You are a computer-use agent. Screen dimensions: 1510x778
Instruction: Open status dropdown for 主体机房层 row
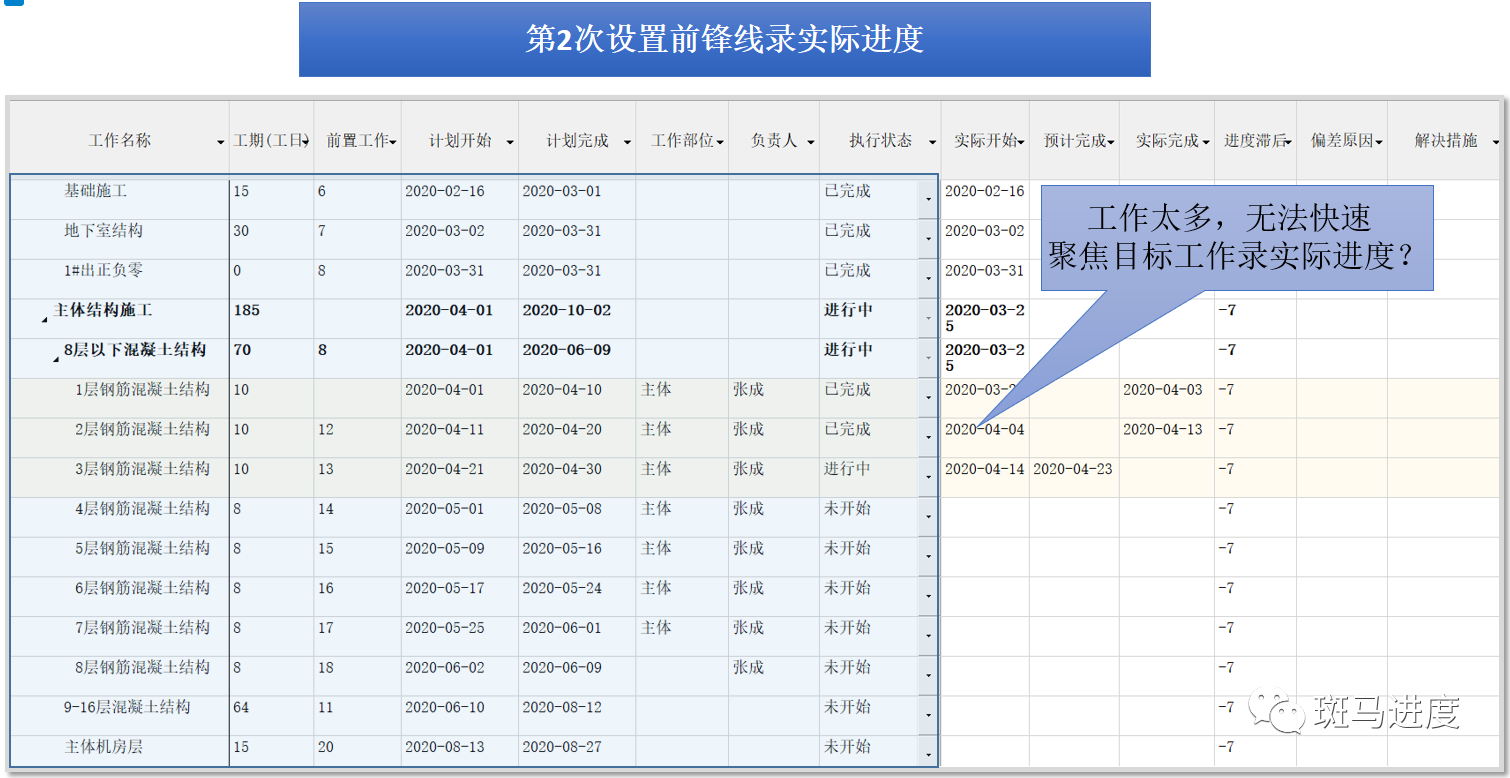[x=928, y=753]
